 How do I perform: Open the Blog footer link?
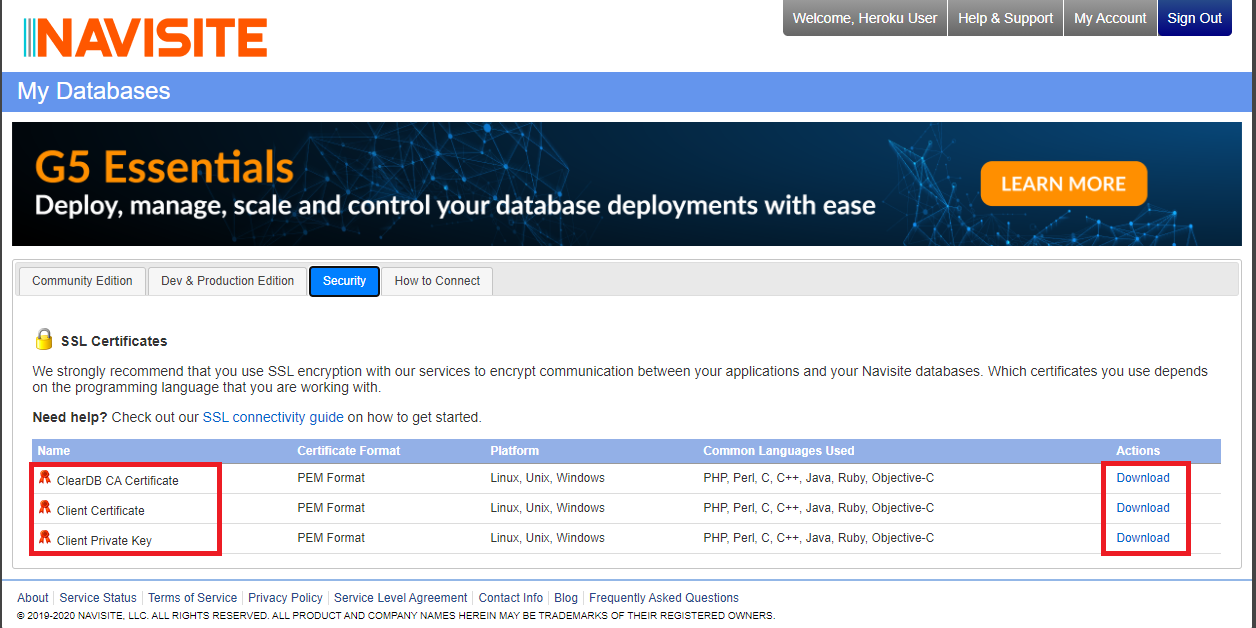[x=566, y=598]
